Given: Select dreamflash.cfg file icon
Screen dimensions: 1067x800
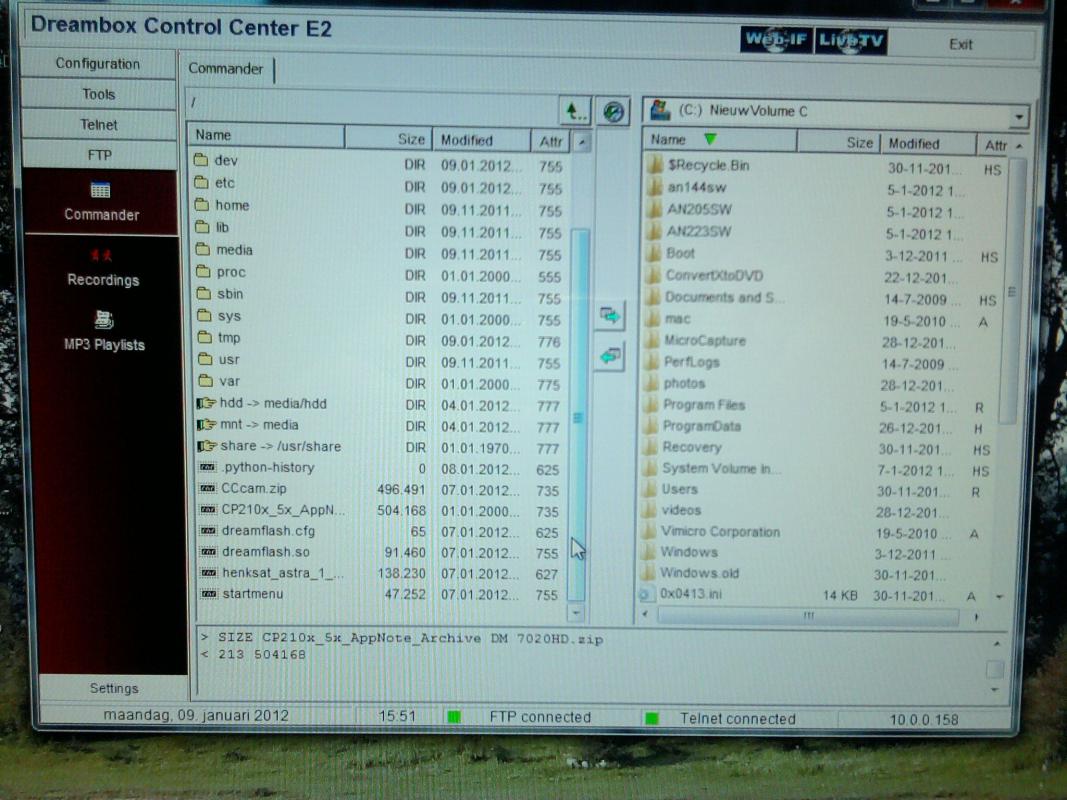Looking at the screenshot, I should 208,531.
